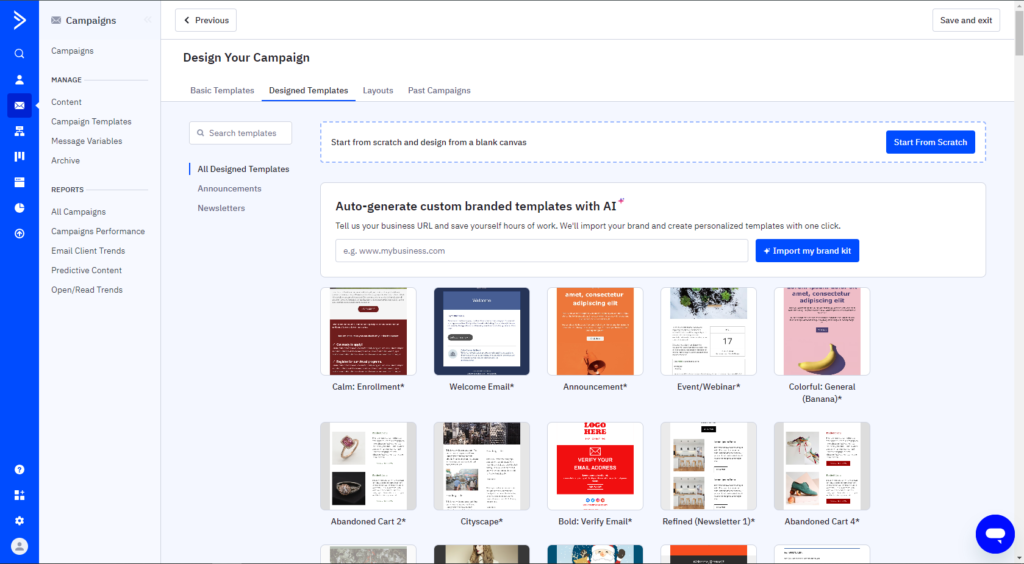Viewport: 1024px width, 564px height.
Task: Switch to Layouts tab
Action: click(378, 91)
